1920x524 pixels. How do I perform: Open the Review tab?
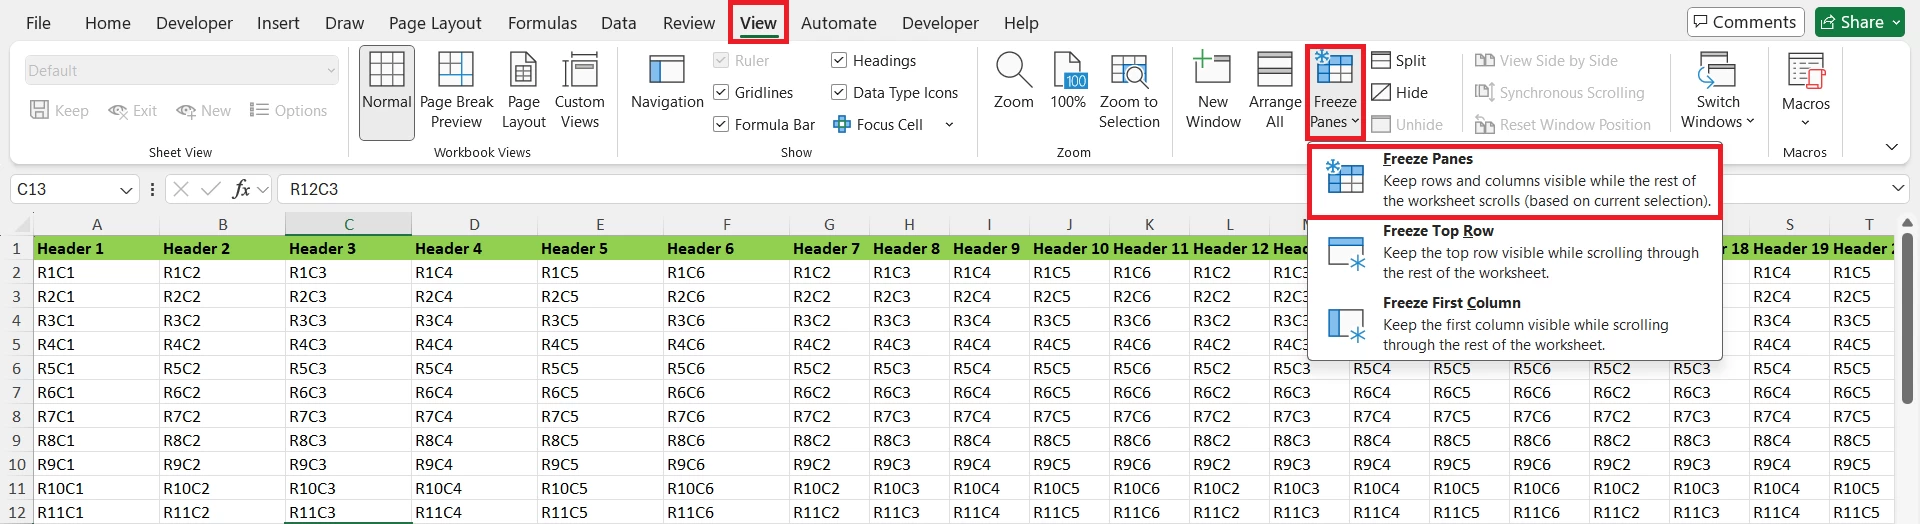coord(689,23)
